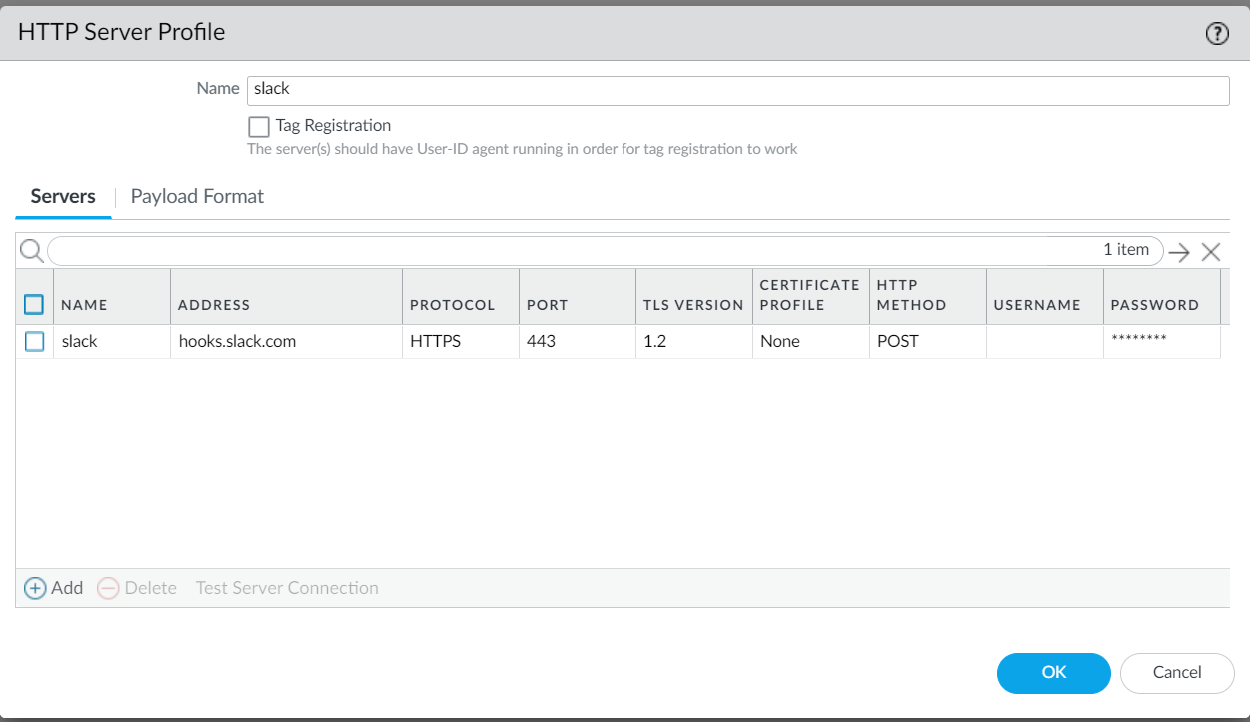This screenshot has height=722, width=1250.
Task: Enable the Tag Registration checkbox
Action: coord(259,127)
